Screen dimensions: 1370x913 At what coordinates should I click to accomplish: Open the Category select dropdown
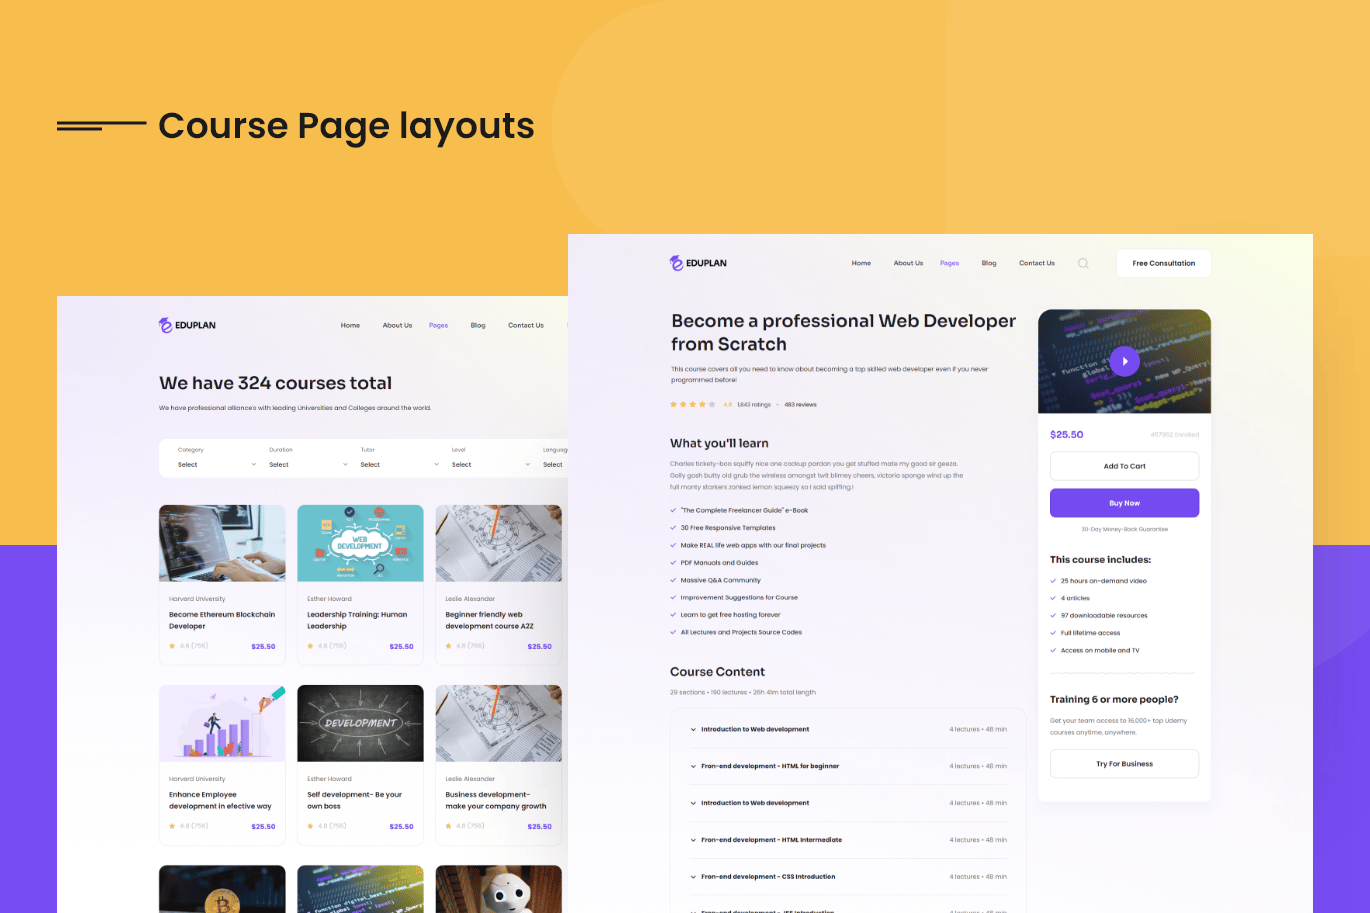216,465
